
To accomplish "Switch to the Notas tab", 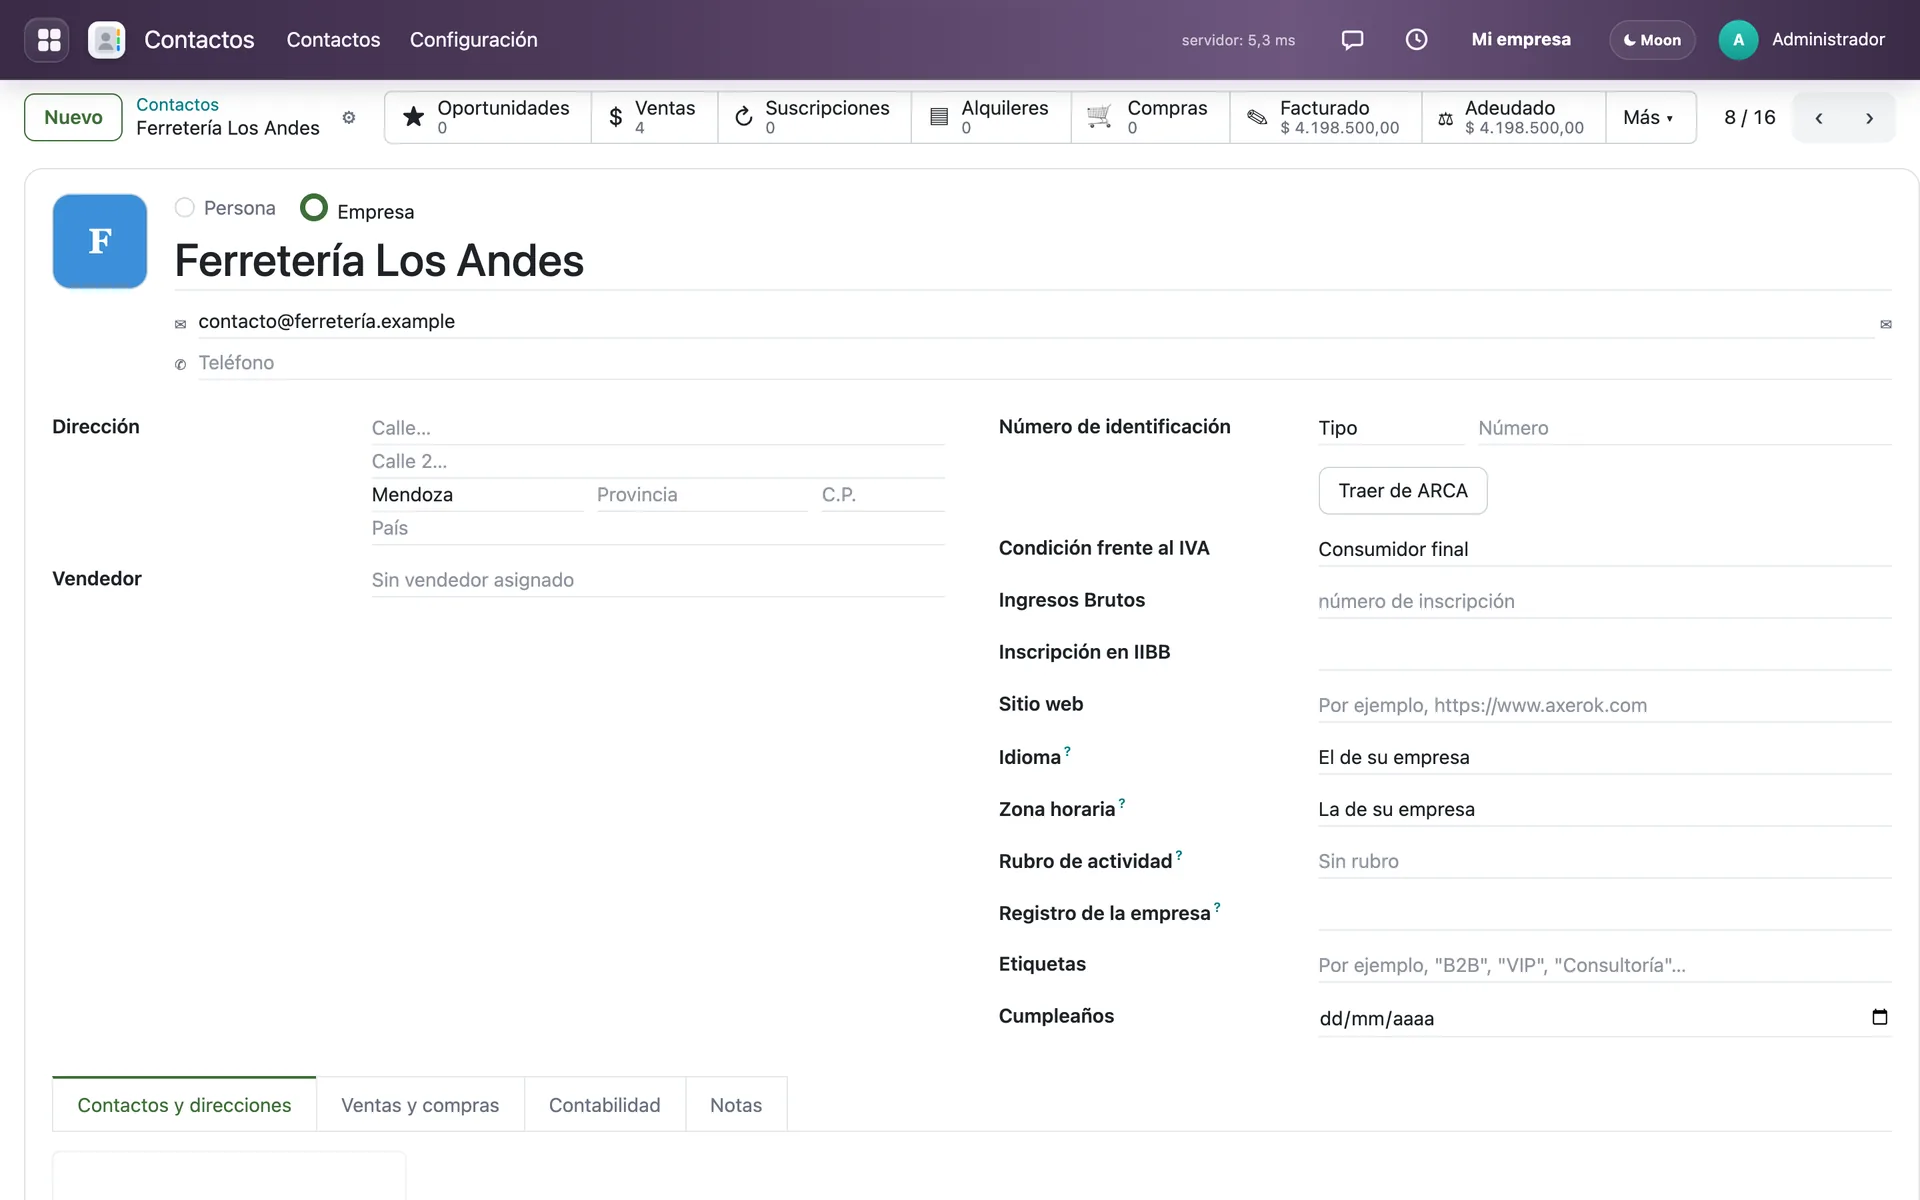I will 736,1105.
